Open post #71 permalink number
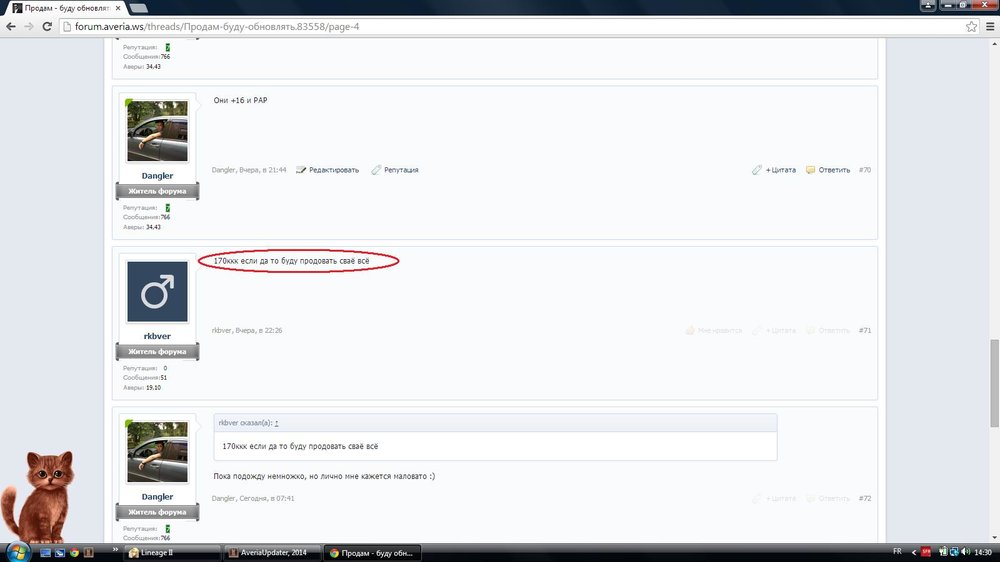Screen dimensions: 1000x562 (864, 330)
